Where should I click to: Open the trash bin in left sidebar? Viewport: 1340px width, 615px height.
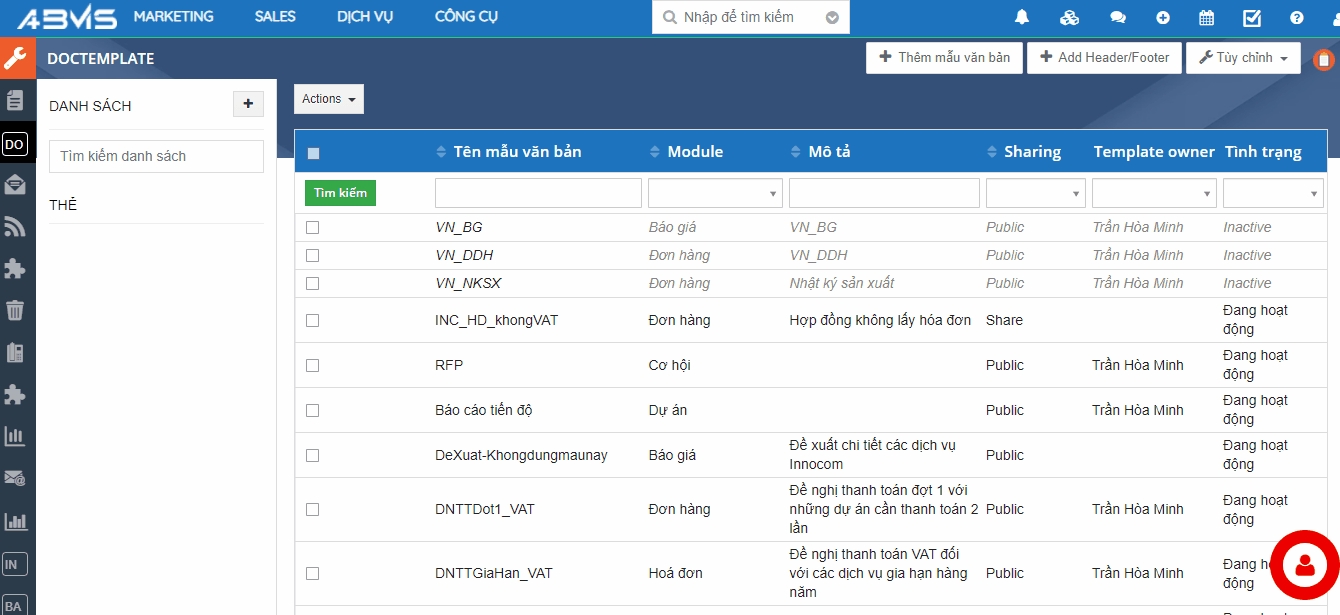point(15,310)
